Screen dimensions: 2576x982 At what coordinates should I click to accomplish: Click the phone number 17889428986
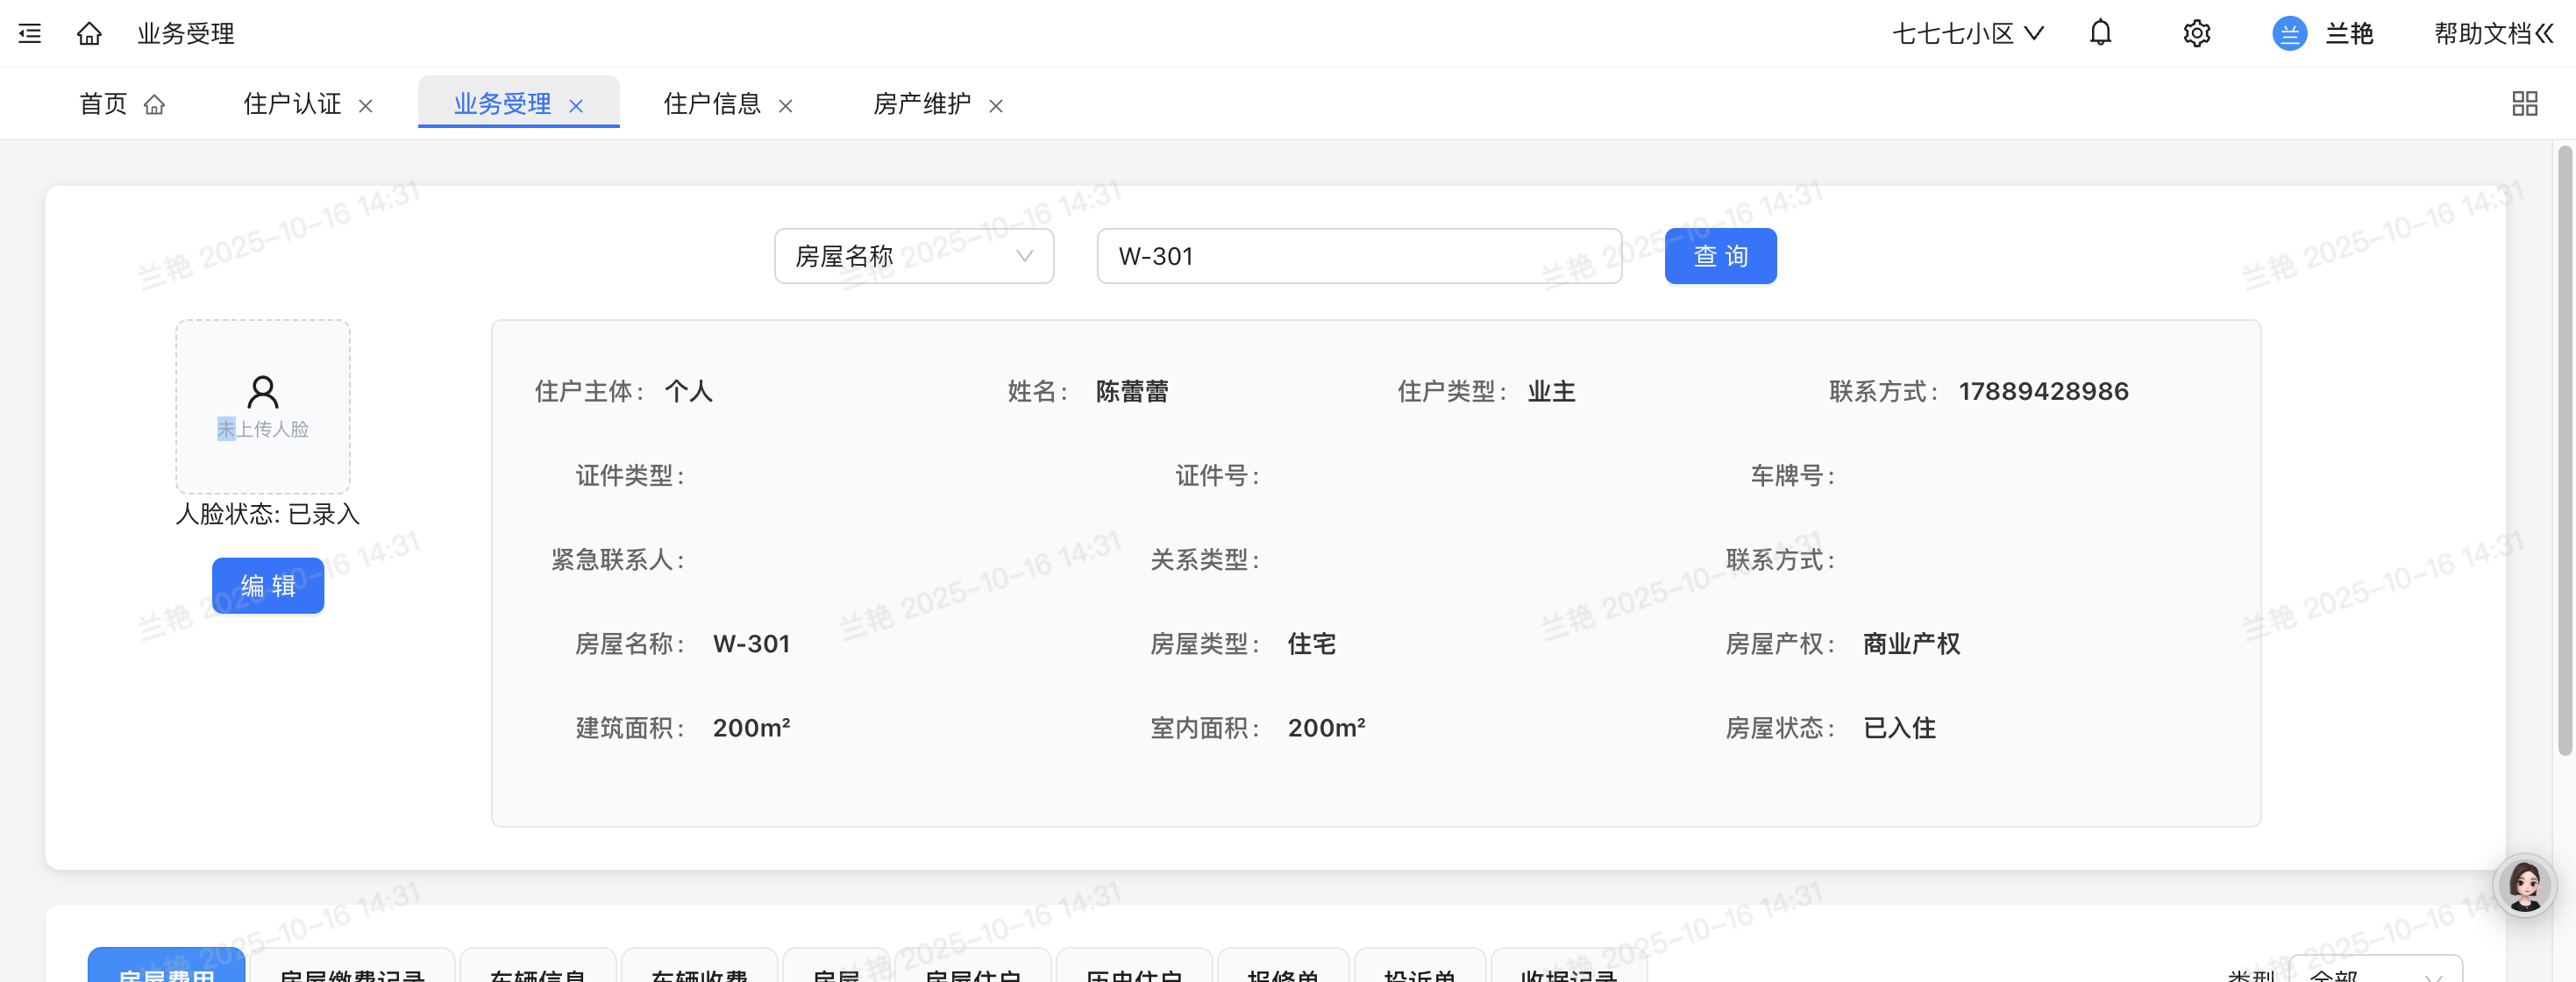2043,391
